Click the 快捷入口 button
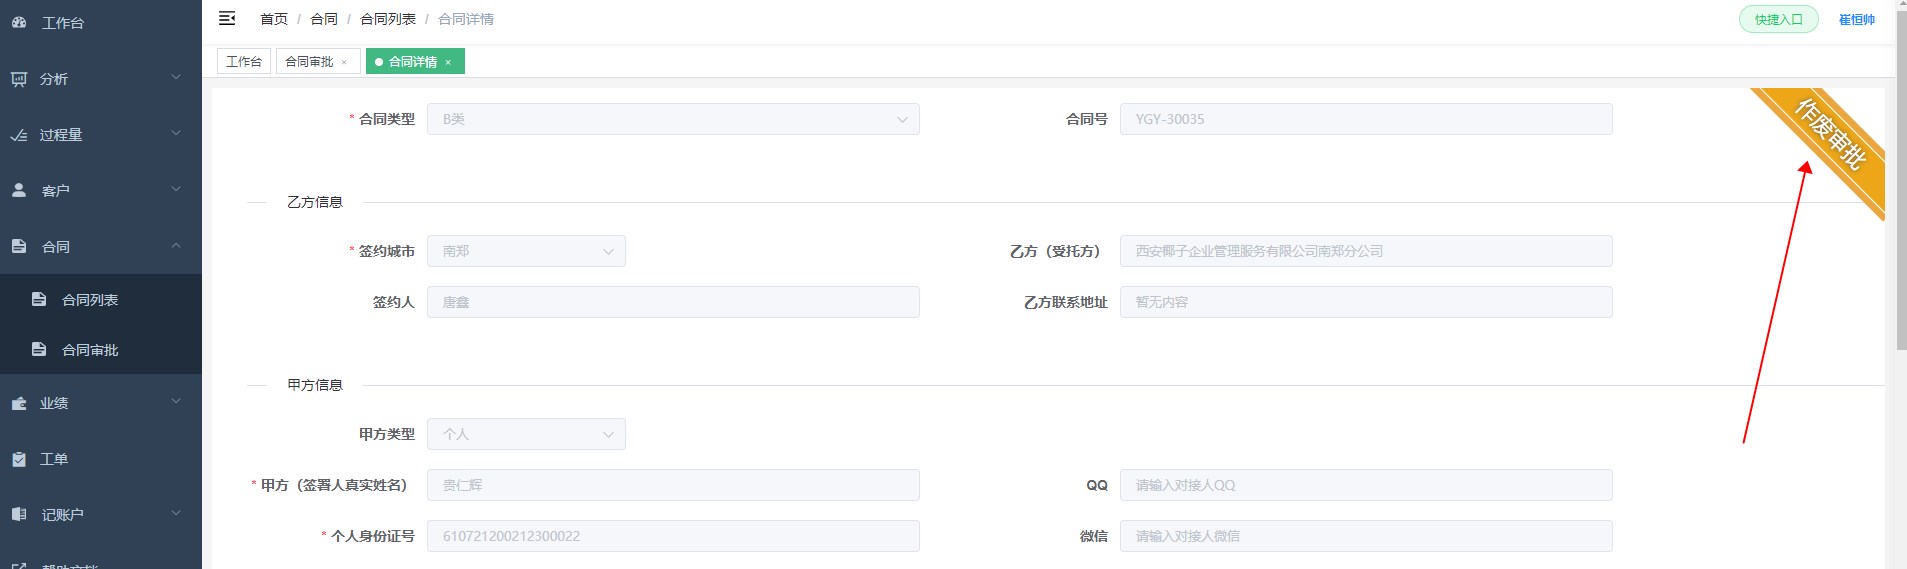Screen dimensions: 1907x569 tap(1779, 19)
